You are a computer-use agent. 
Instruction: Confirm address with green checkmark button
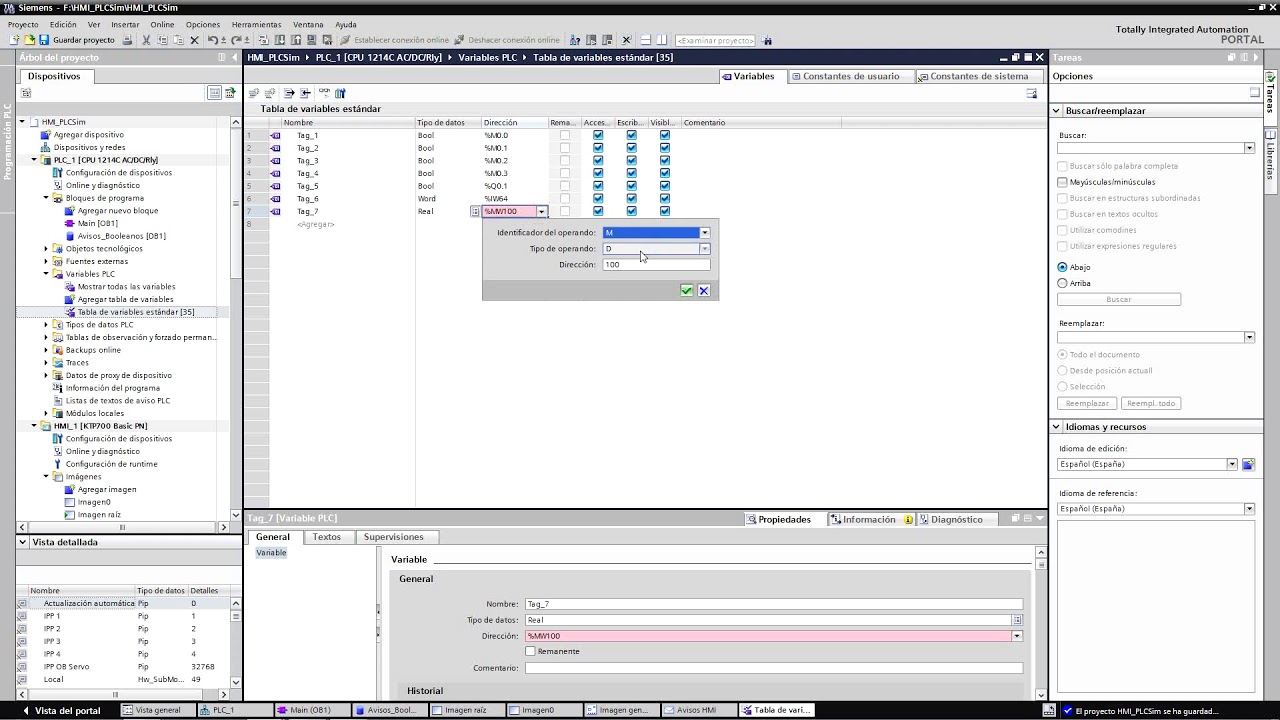click(687, 291)
